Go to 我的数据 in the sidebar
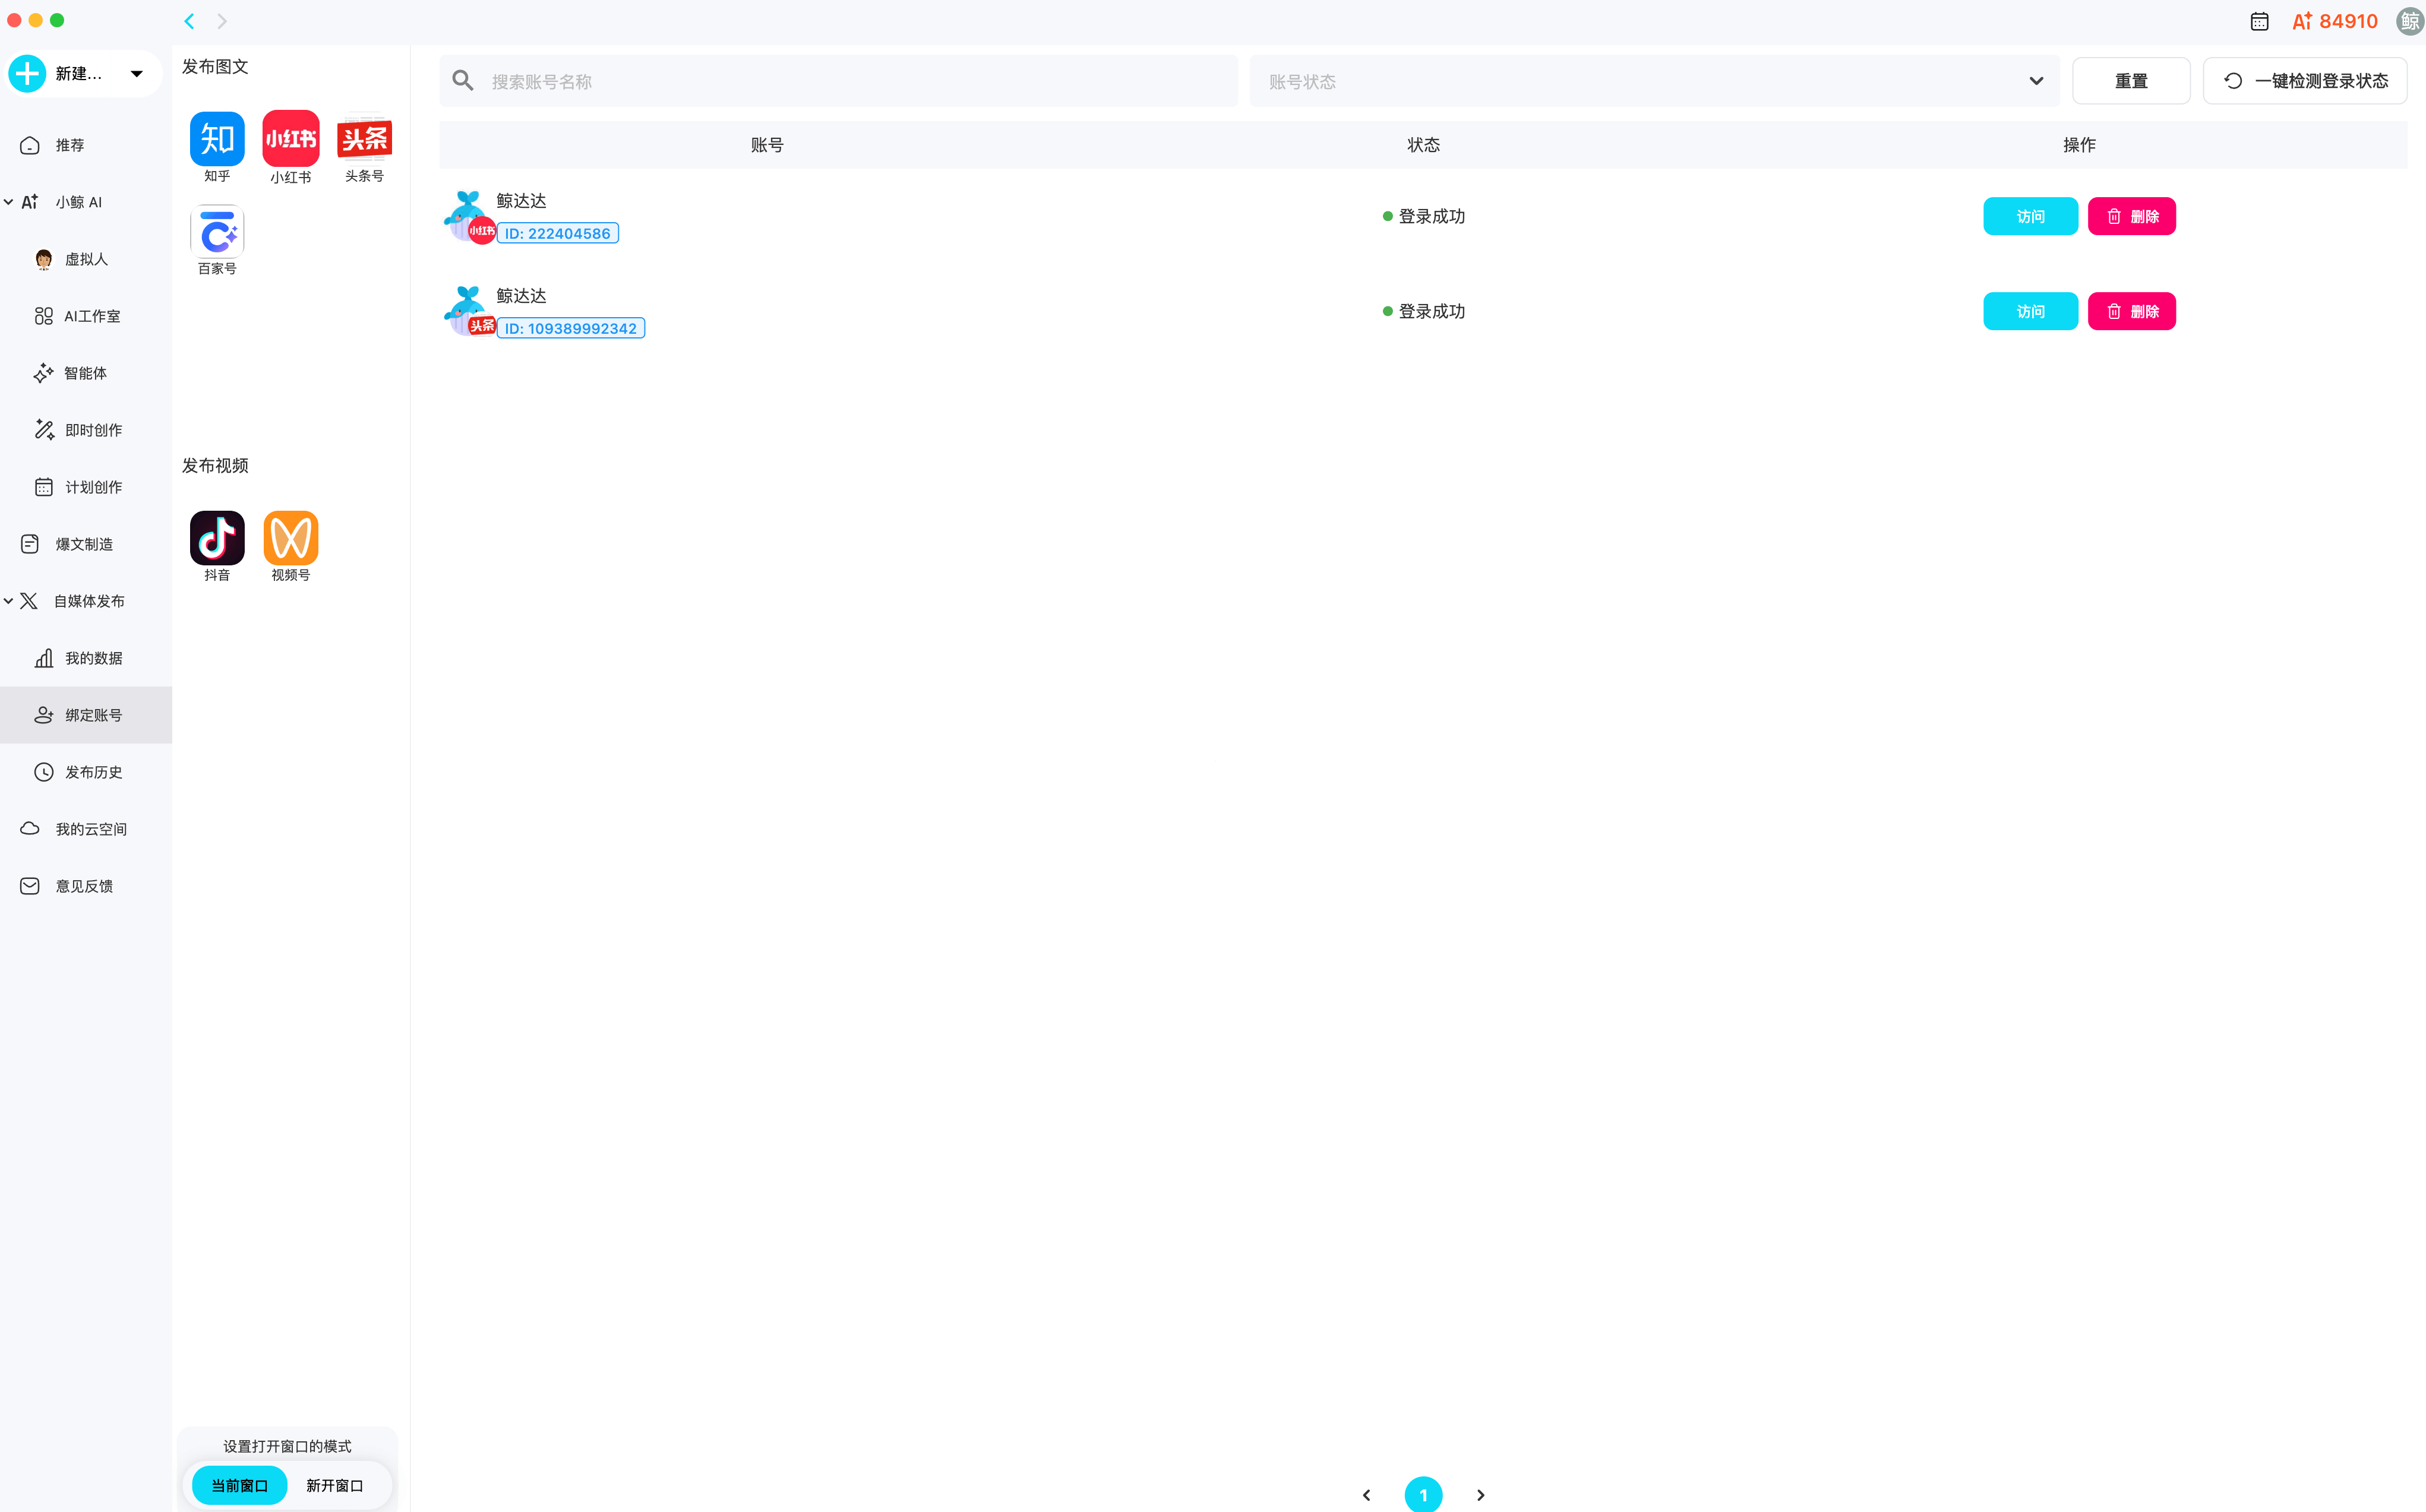The height and width of the screenshot is (1512, 2426). (92, 658)
